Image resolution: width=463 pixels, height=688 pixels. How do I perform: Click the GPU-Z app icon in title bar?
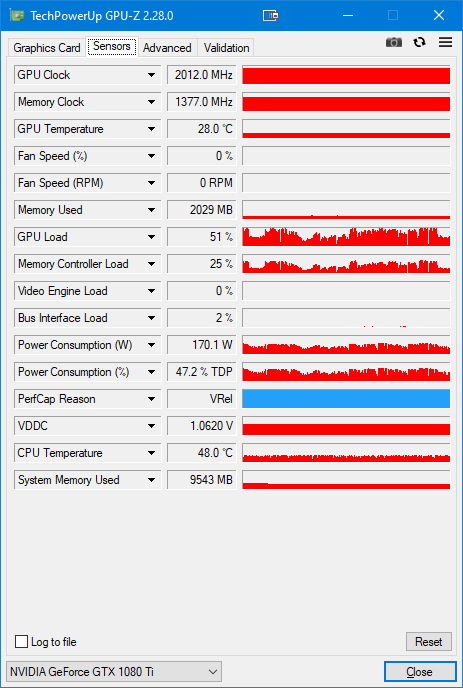click(17, 16)
